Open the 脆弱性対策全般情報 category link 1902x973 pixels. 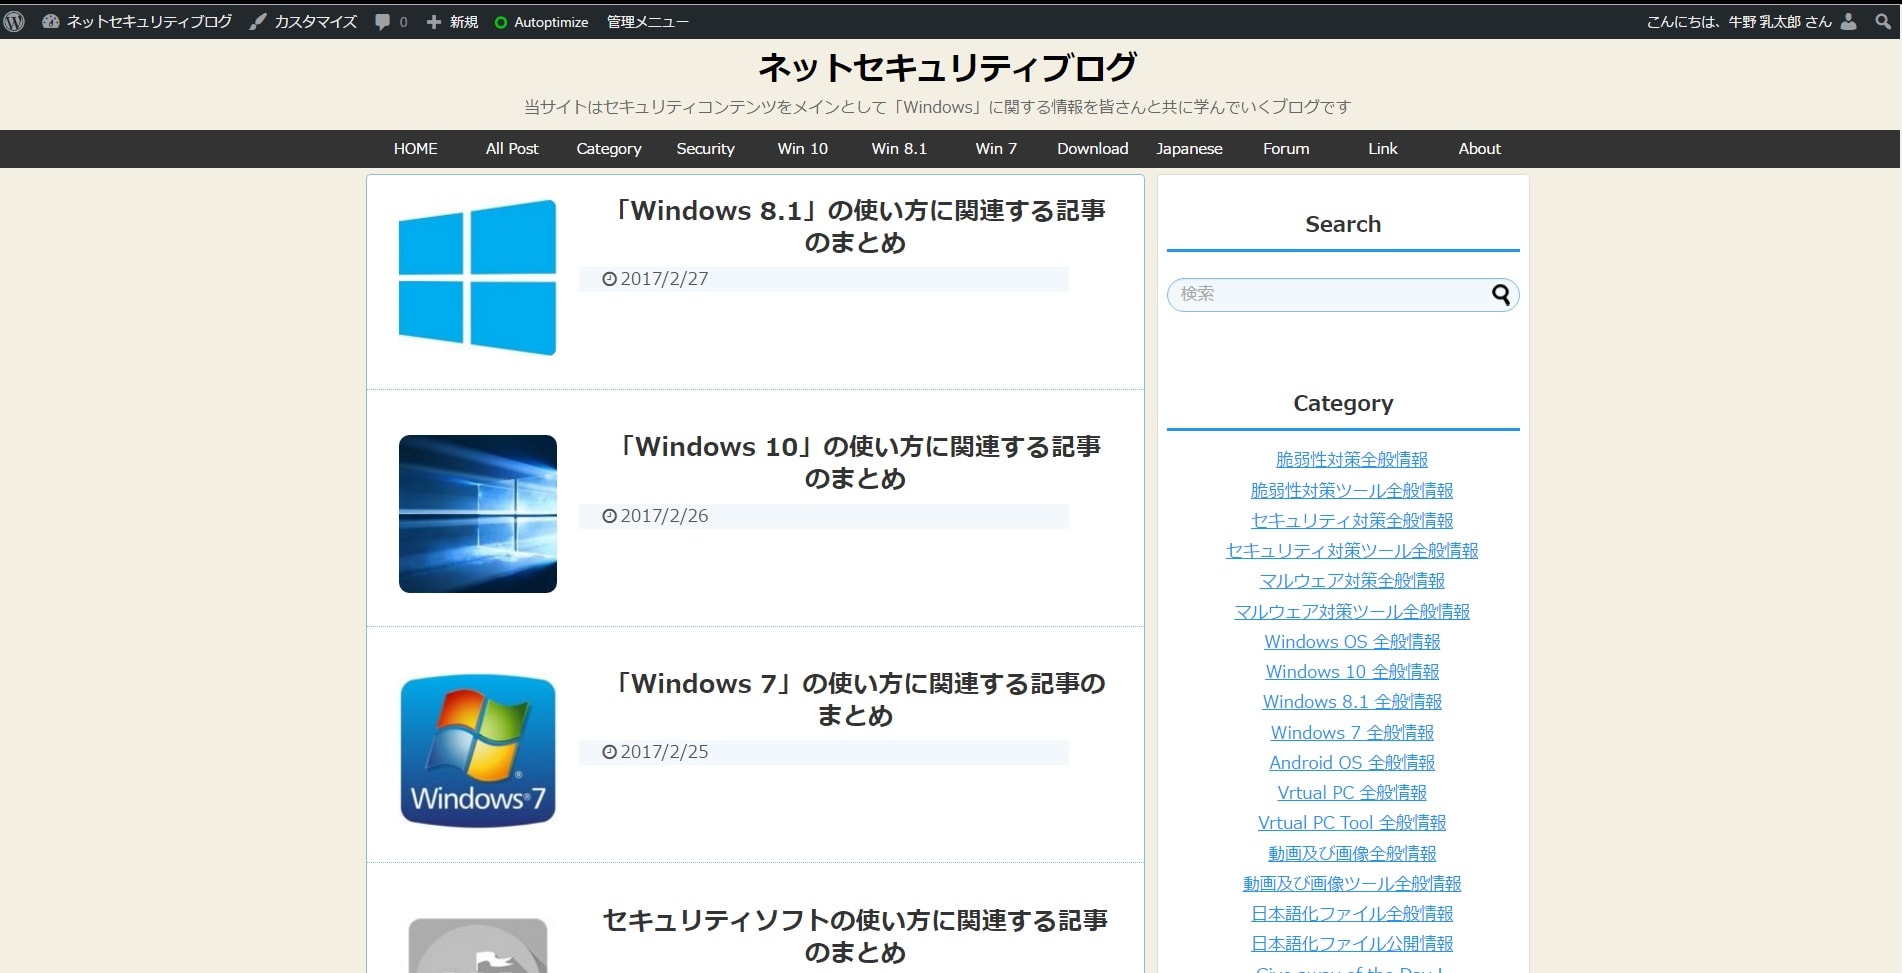click(x=1352, y=460)
